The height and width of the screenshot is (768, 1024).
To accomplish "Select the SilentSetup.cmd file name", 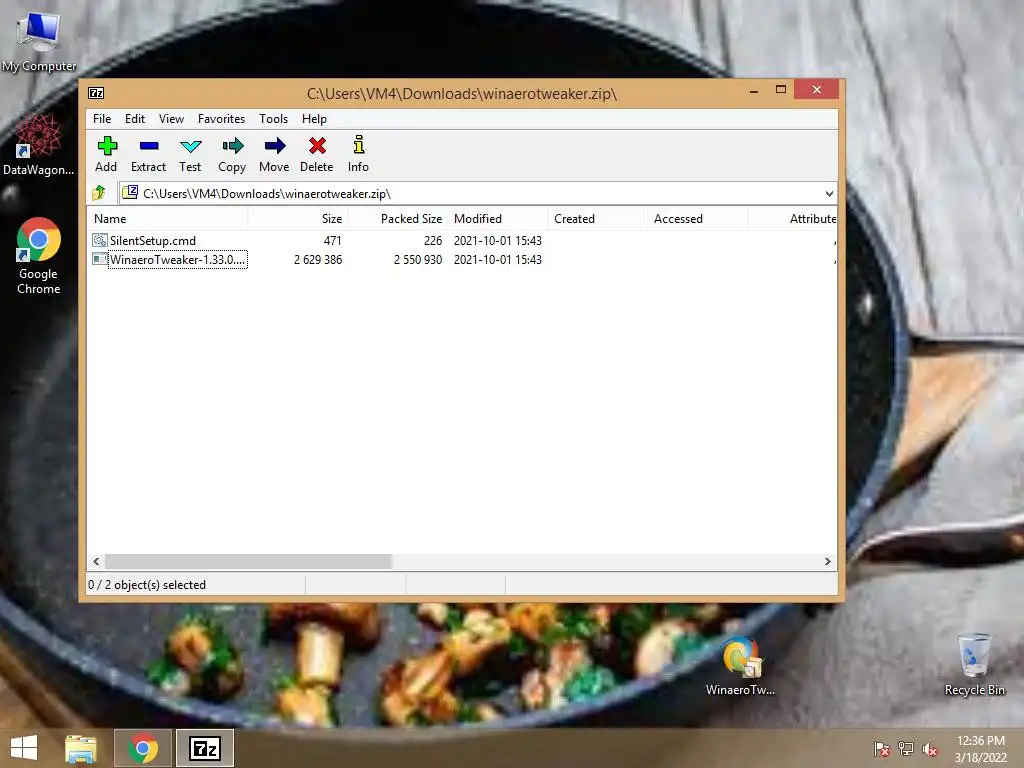I will (x=153, y=240).
